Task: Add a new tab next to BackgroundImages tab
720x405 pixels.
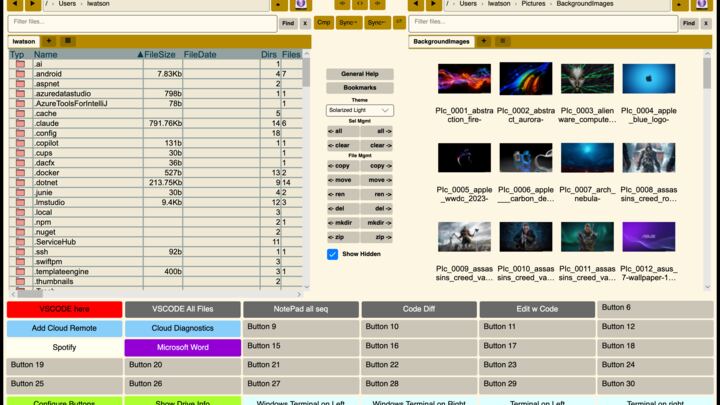Action: pos(484,41)
